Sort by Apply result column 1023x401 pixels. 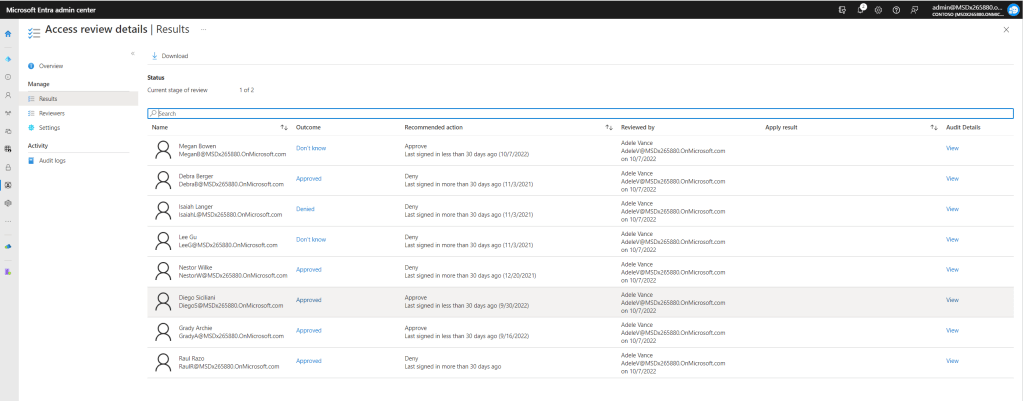coord(934,128)
